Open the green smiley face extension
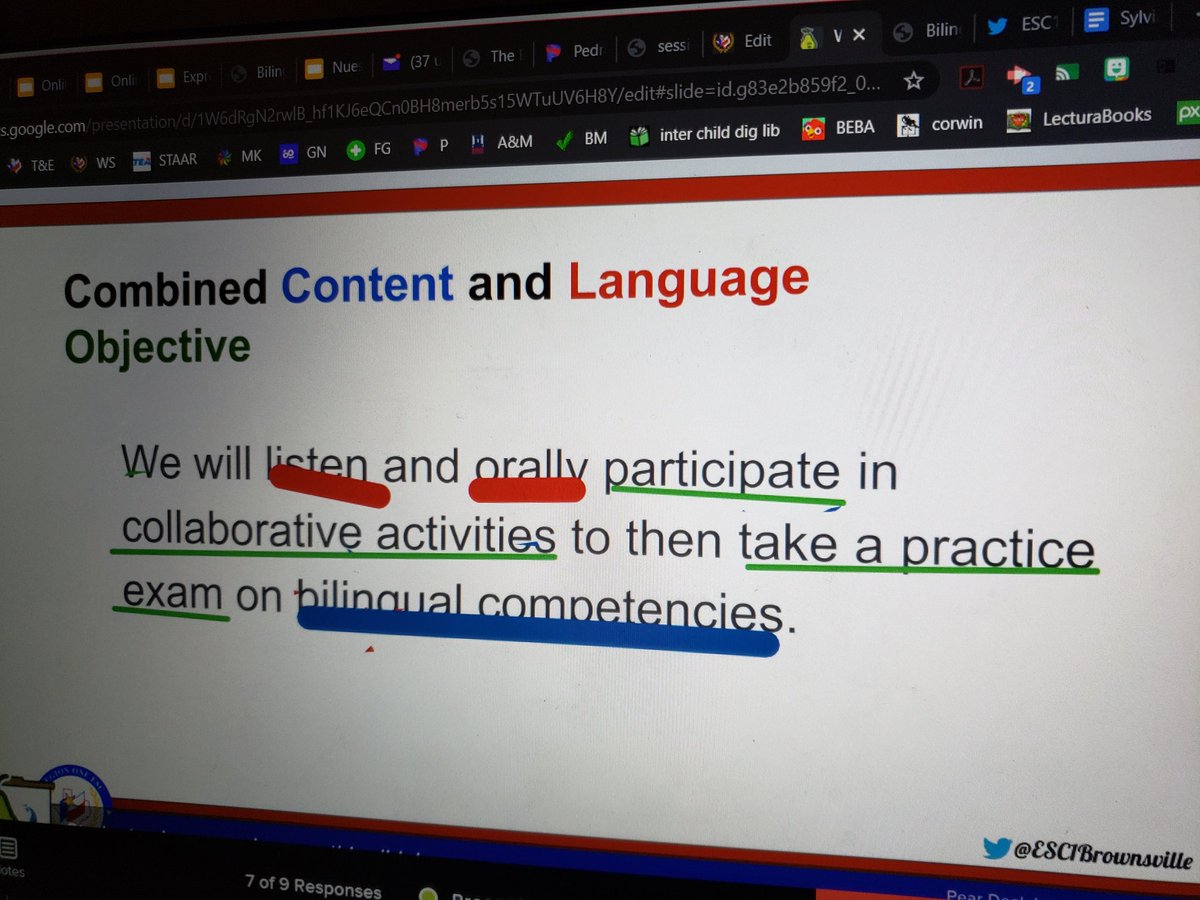This screenshot has height=900, width=1200. pos(1116,68)
